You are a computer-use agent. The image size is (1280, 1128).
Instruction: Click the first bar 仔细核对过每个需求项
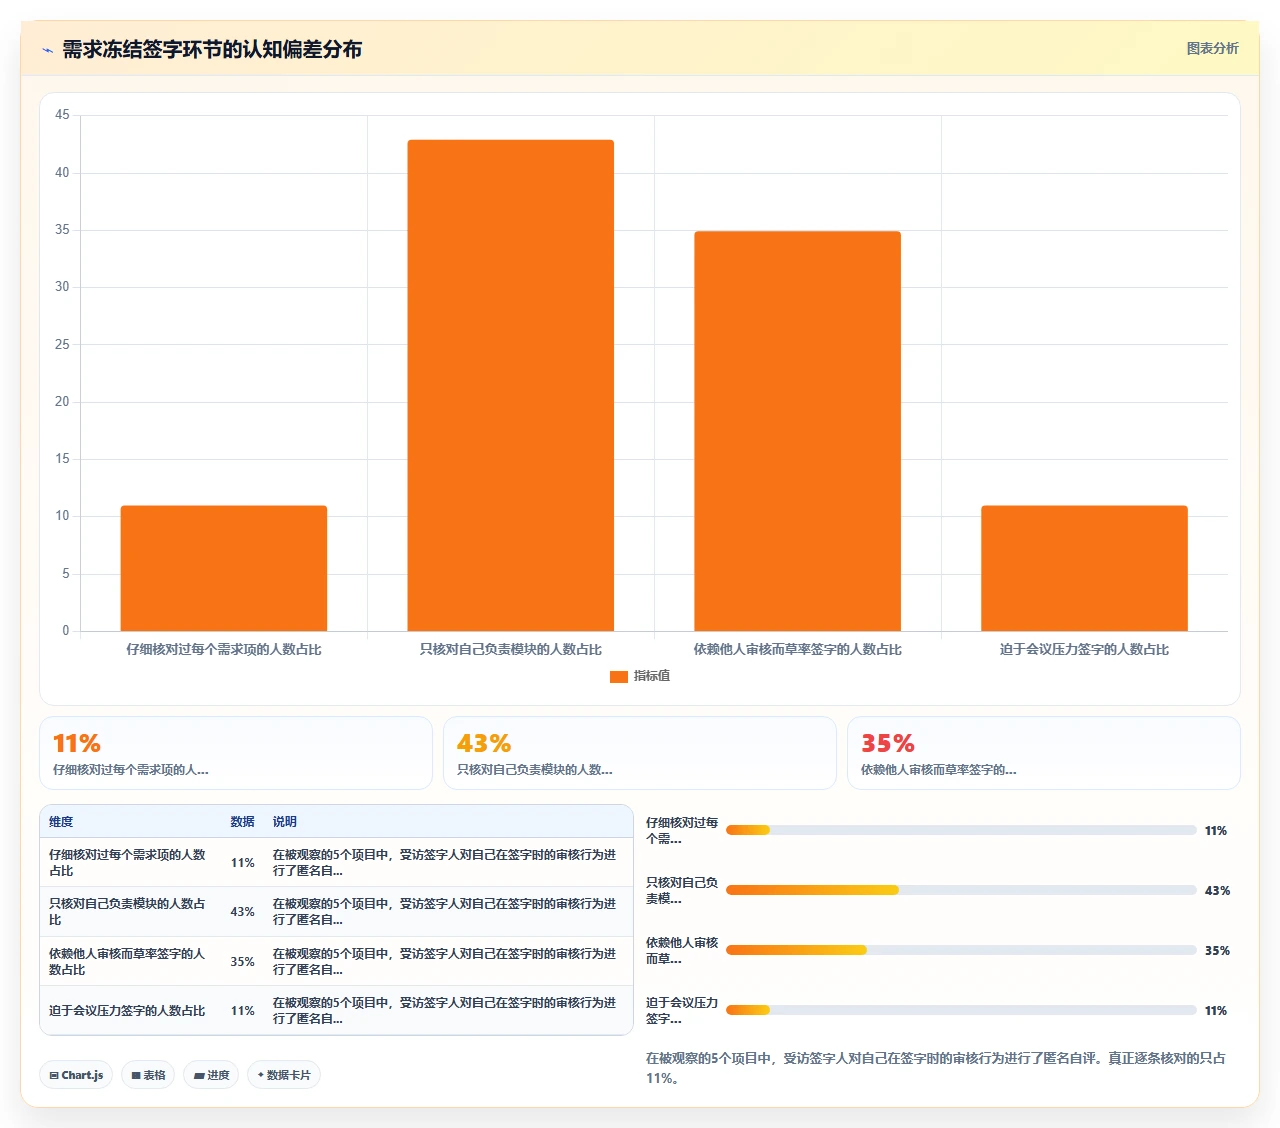click(x=224, y=568)
